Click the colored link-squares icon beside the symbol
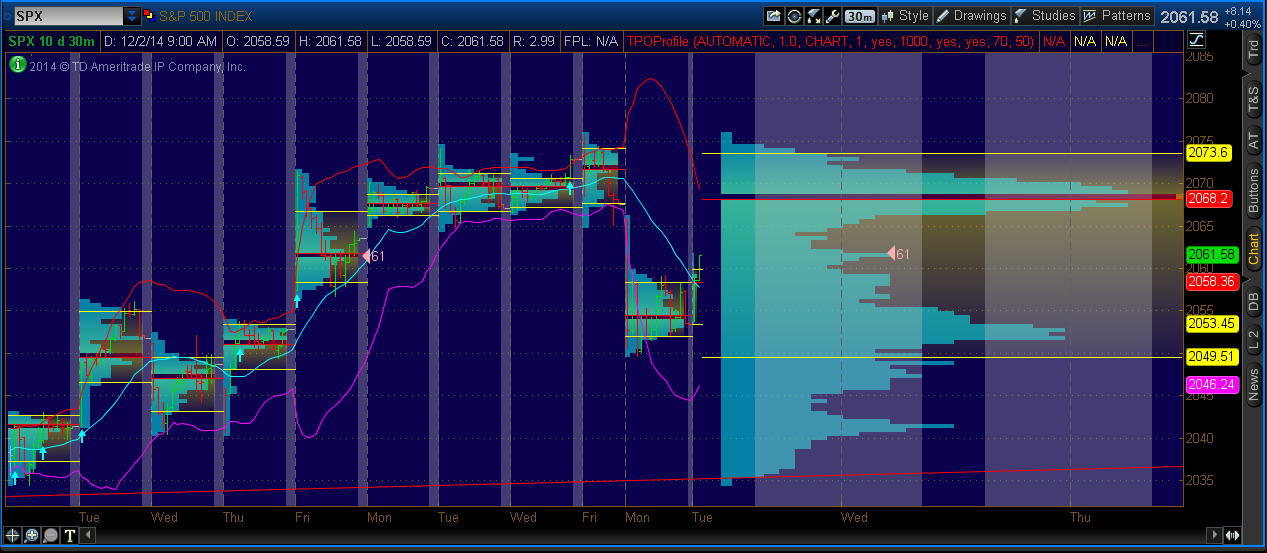Screen dimensions: 1267x553 (150, 16)
